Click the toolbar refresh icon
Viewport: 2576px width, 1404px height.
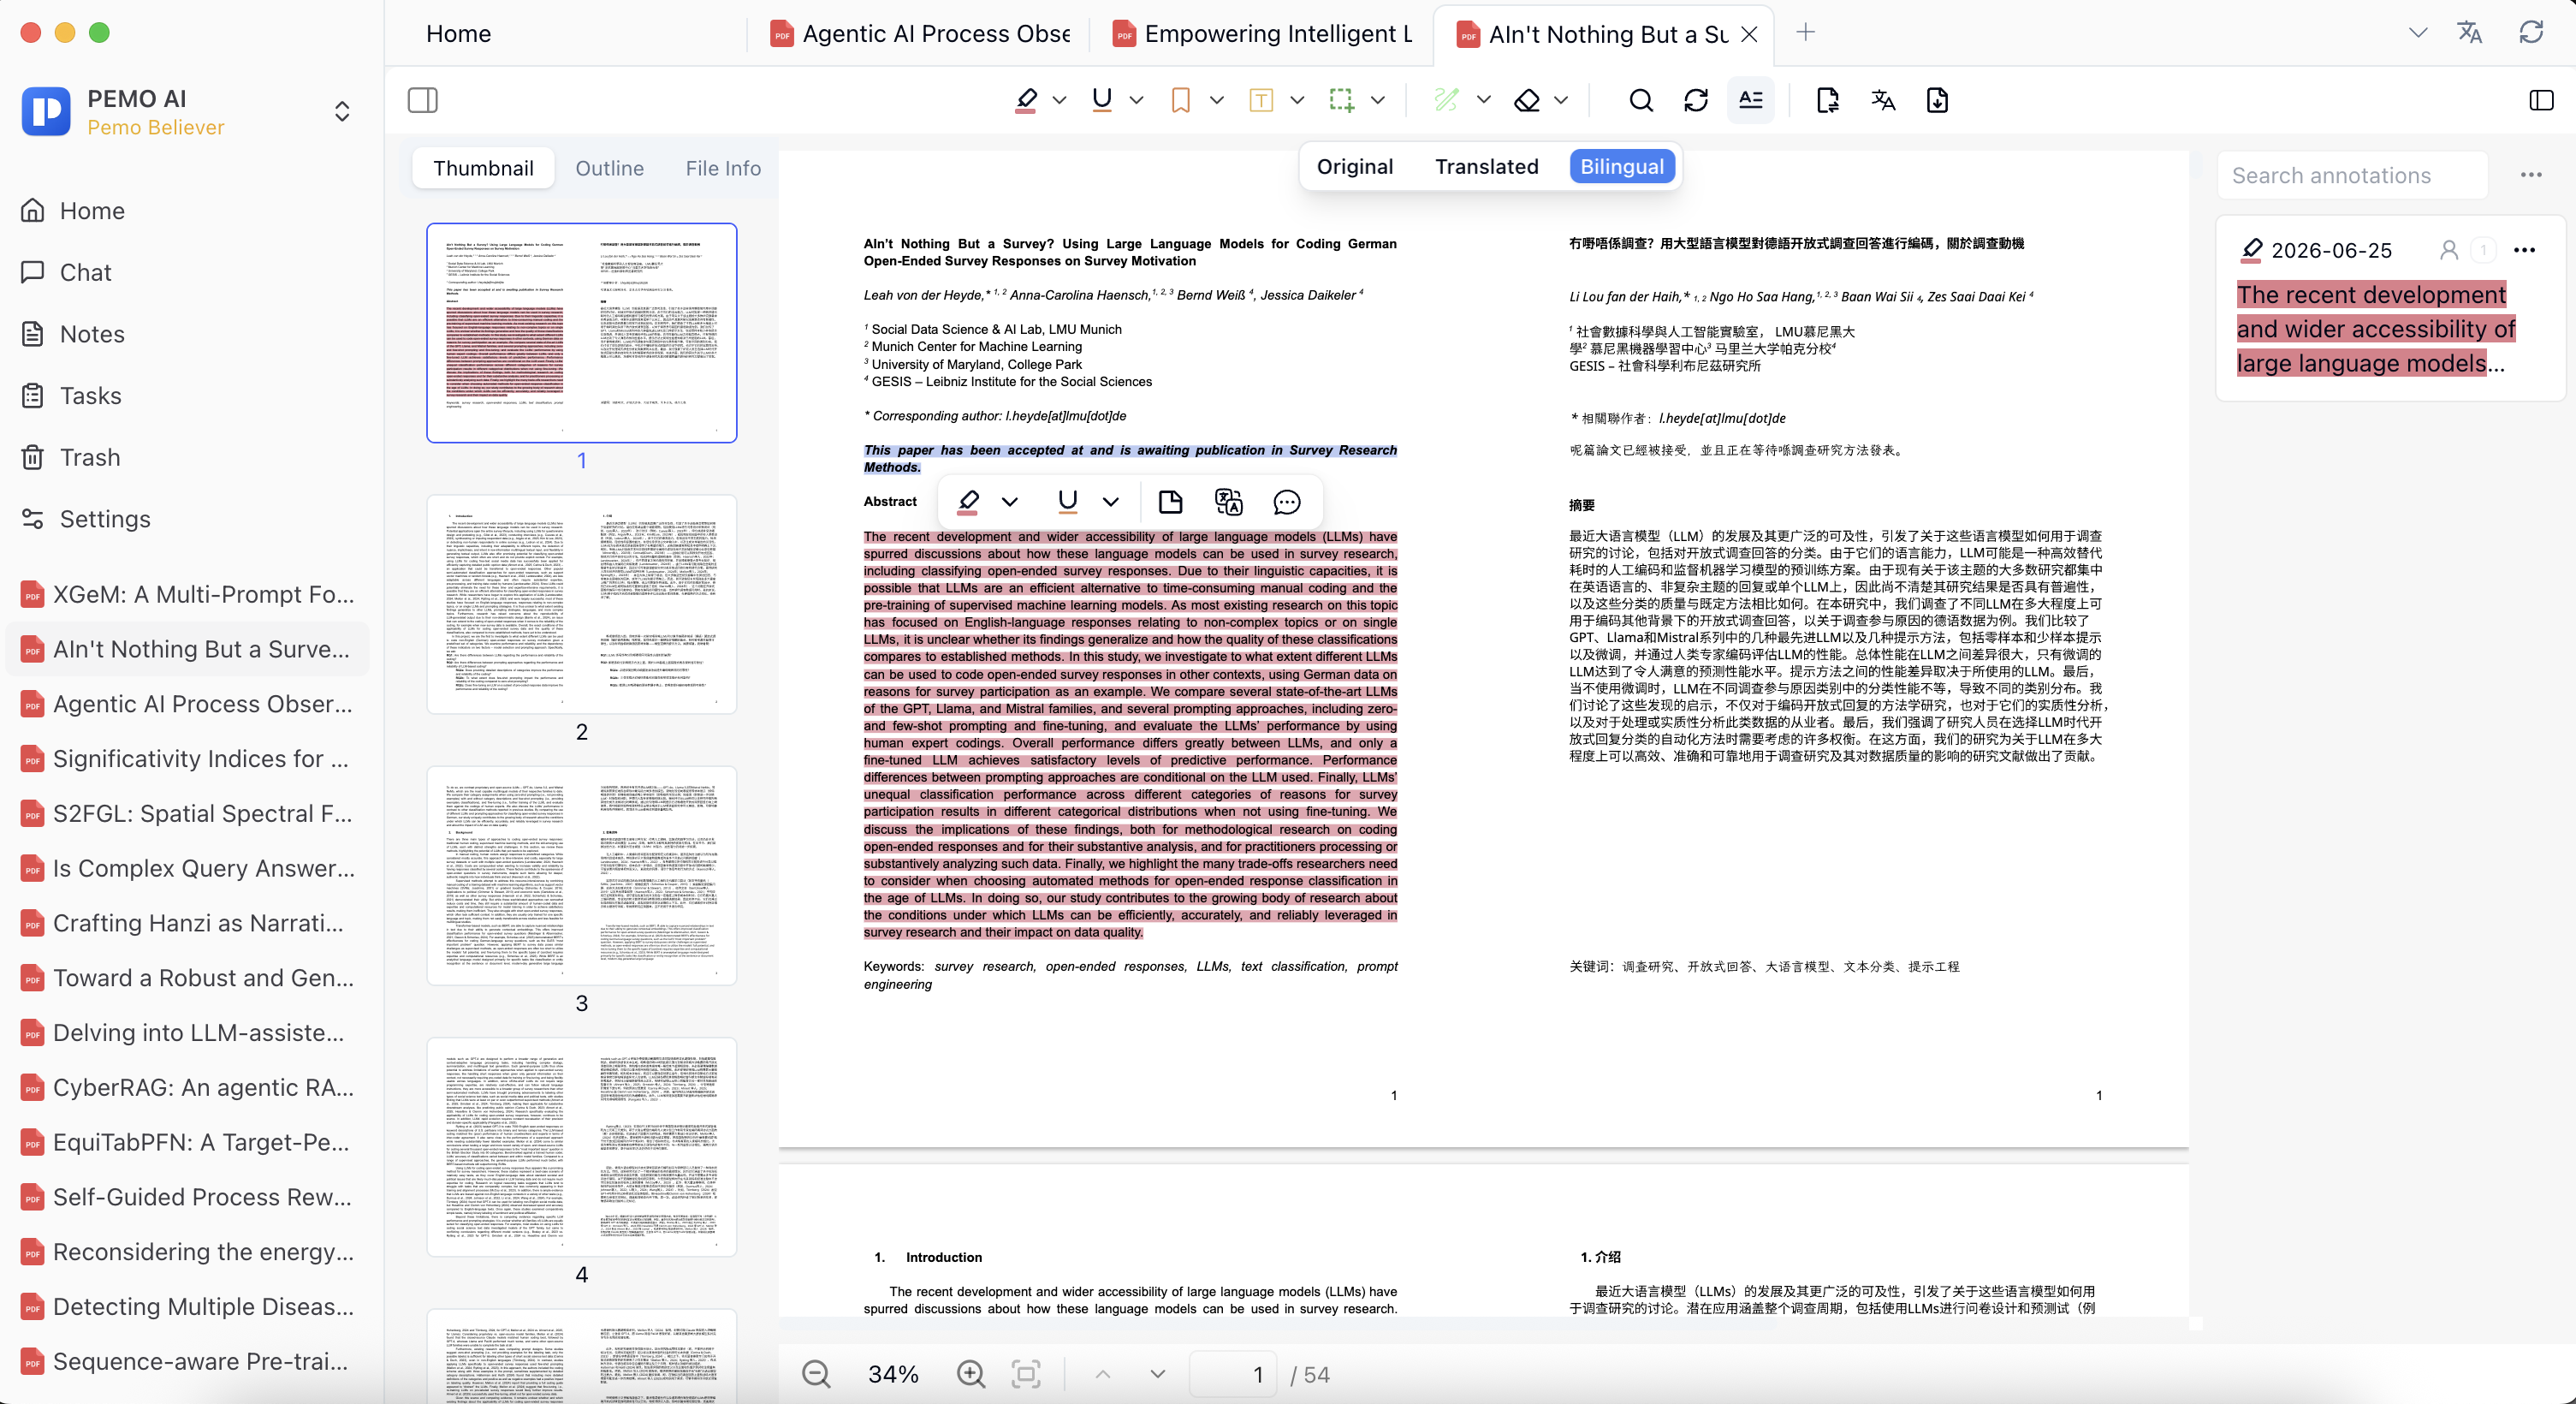(1696, 100)
